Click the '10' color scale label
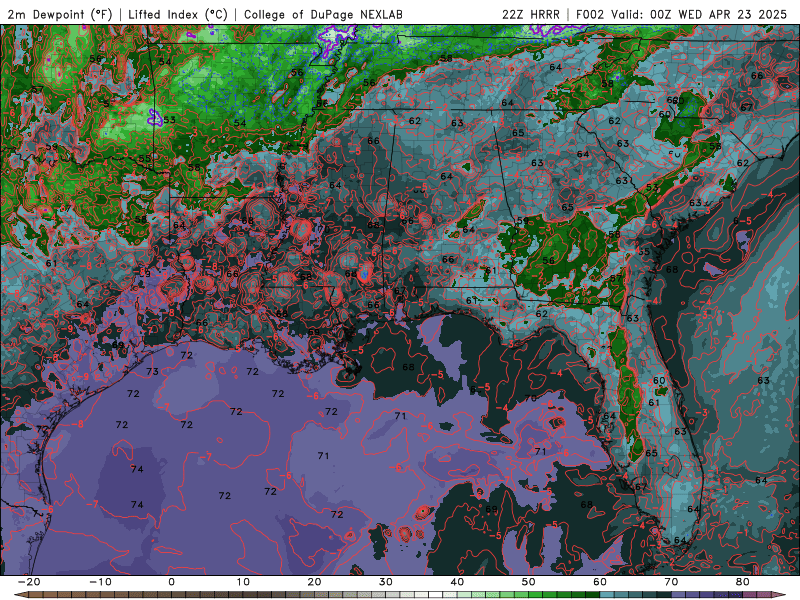Viewport: 800px width, 600px height. click(243, 582)
